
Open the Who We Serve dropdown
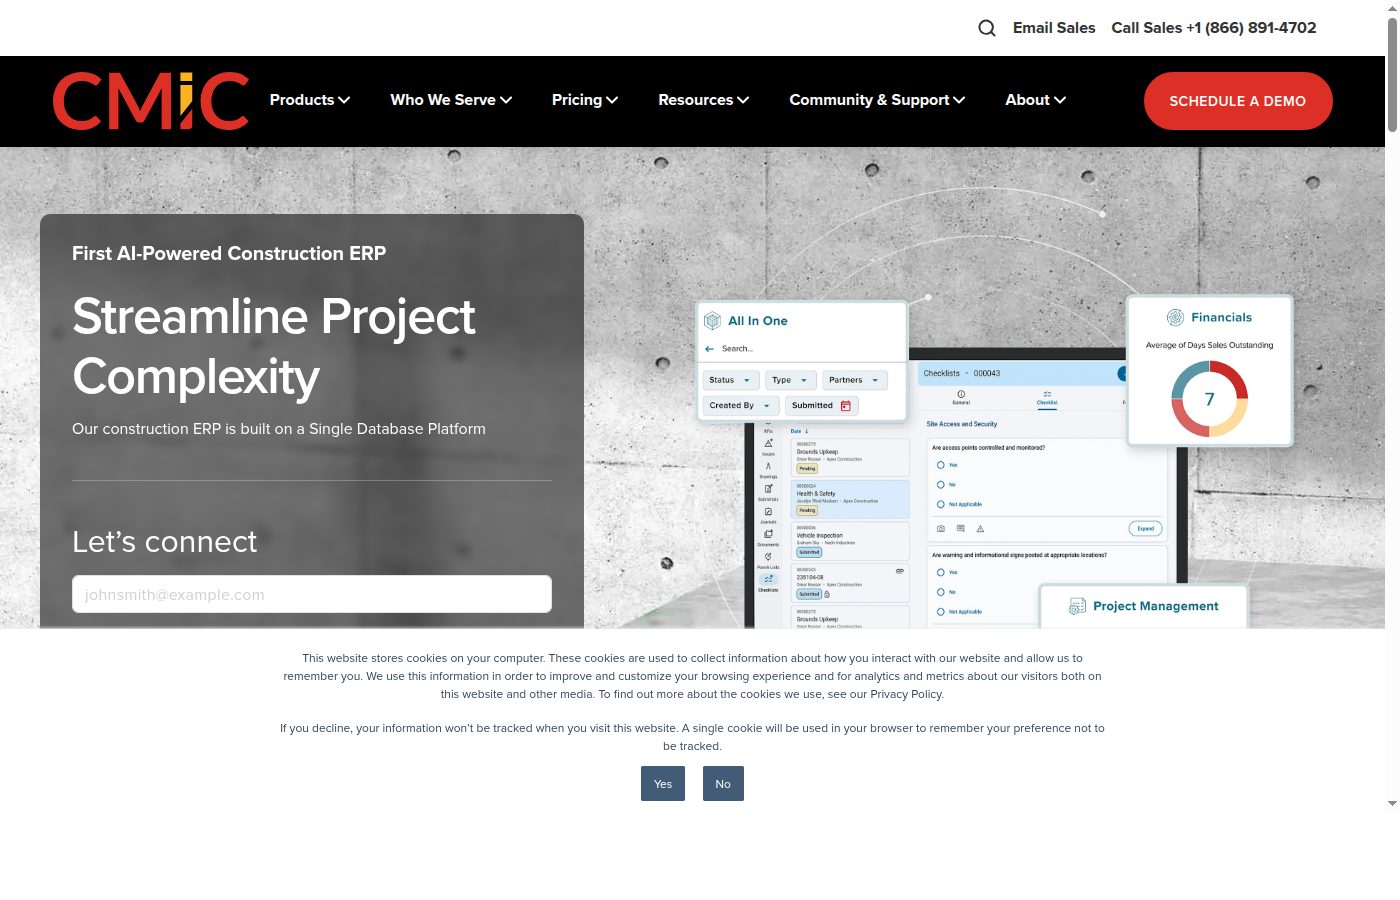coord(451,100)
